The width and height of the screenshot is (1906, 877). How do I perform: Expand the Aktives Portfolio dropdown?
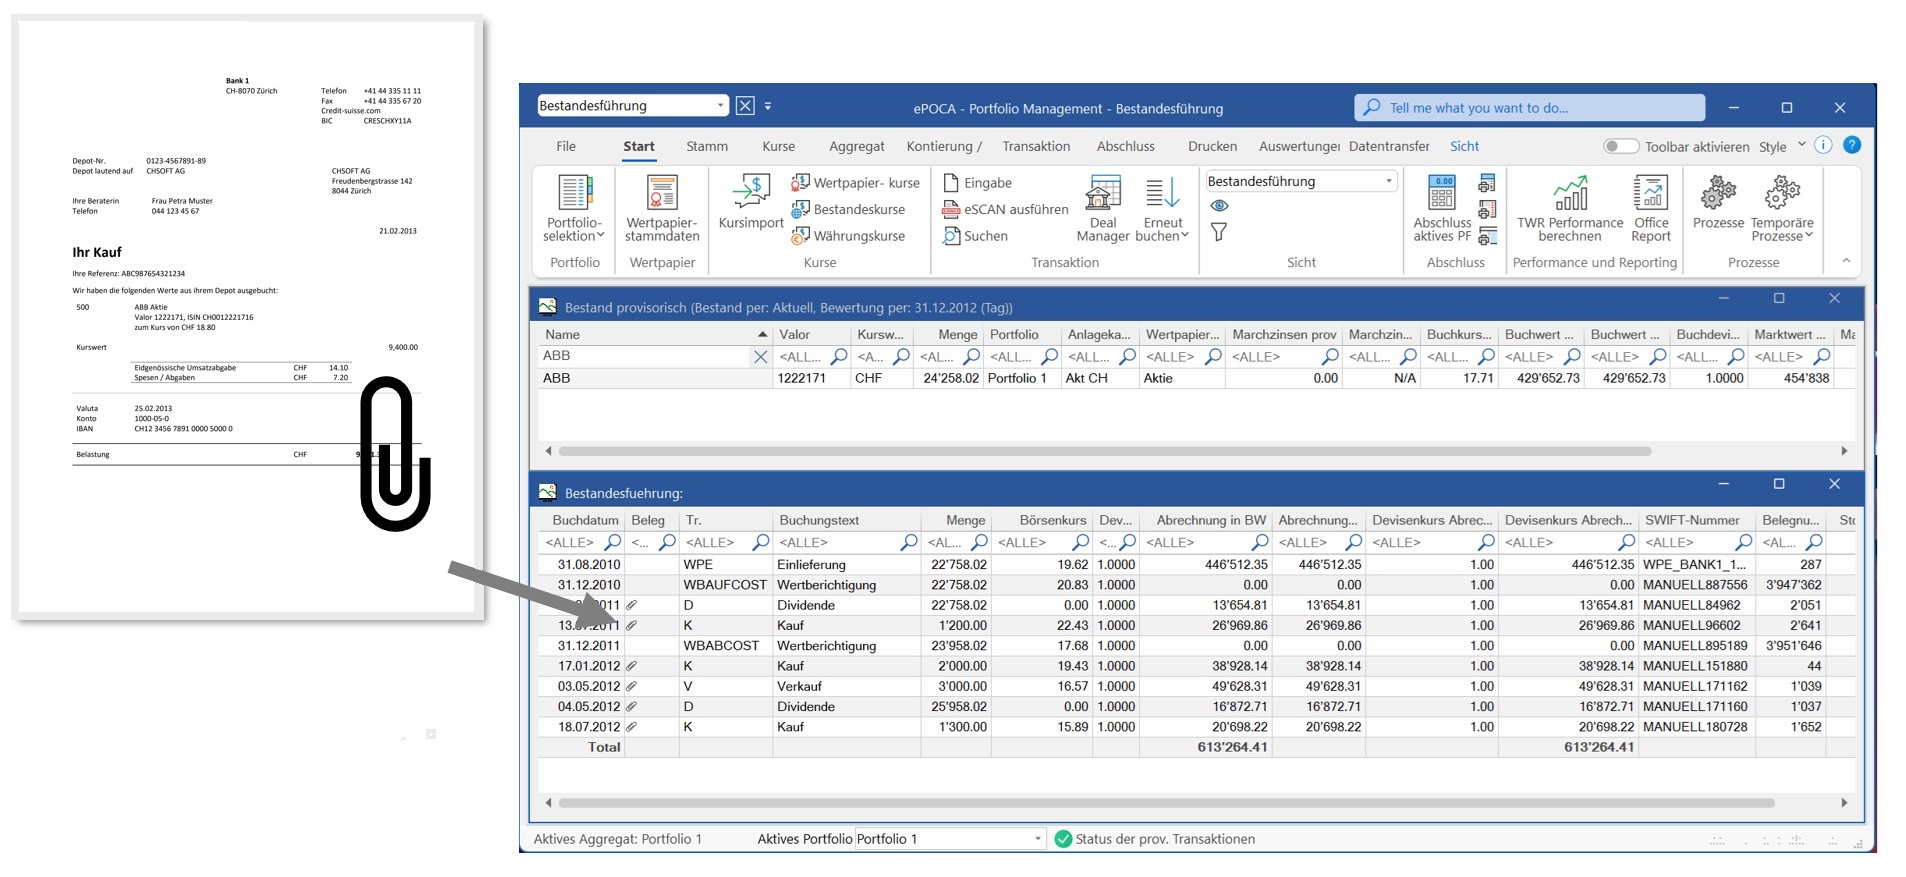click(x=1038, y=839)
